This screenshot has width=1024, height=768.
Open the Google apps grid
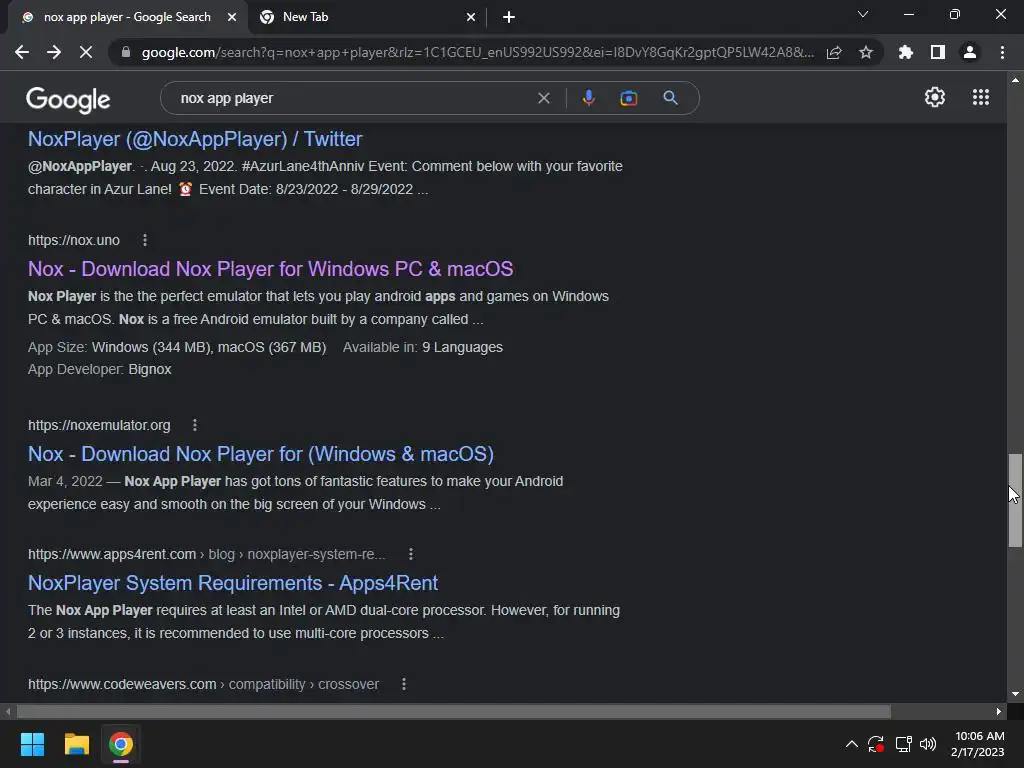pos(981,97)
